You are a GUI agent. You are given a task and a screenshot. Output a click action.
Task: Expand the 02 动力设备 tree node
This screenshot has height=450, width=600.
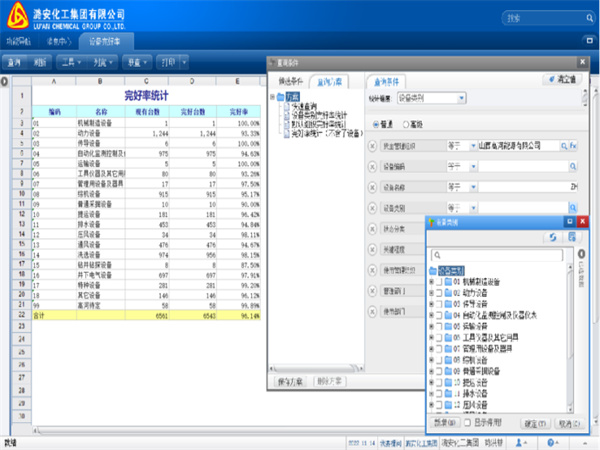pyautogui.click(x=431, y=292)
